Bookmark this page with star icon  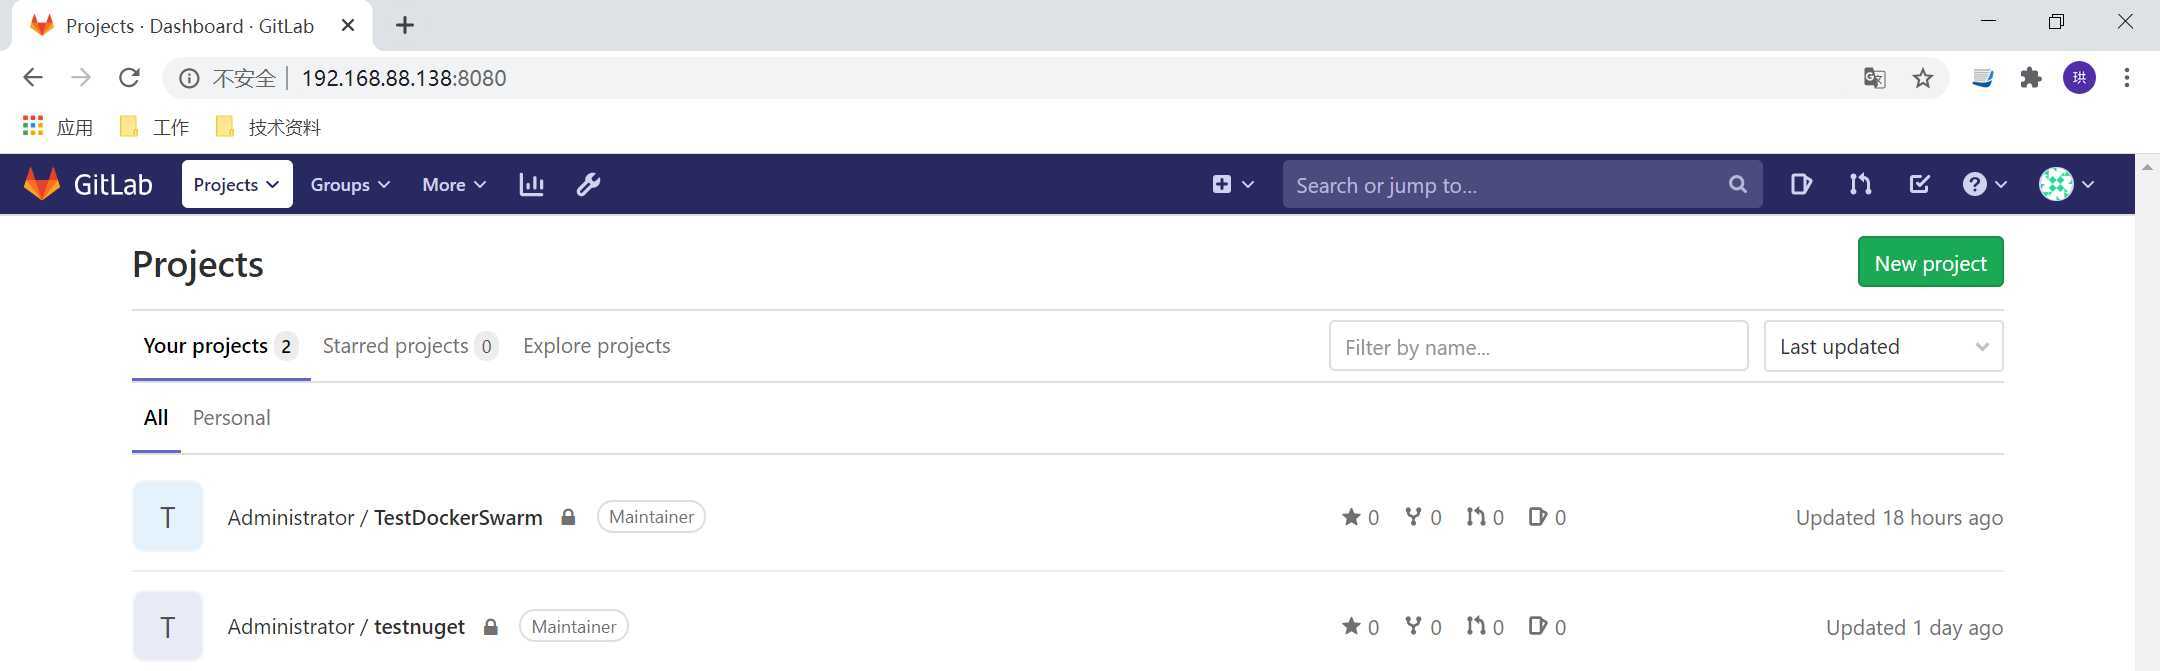(1922, 78)
